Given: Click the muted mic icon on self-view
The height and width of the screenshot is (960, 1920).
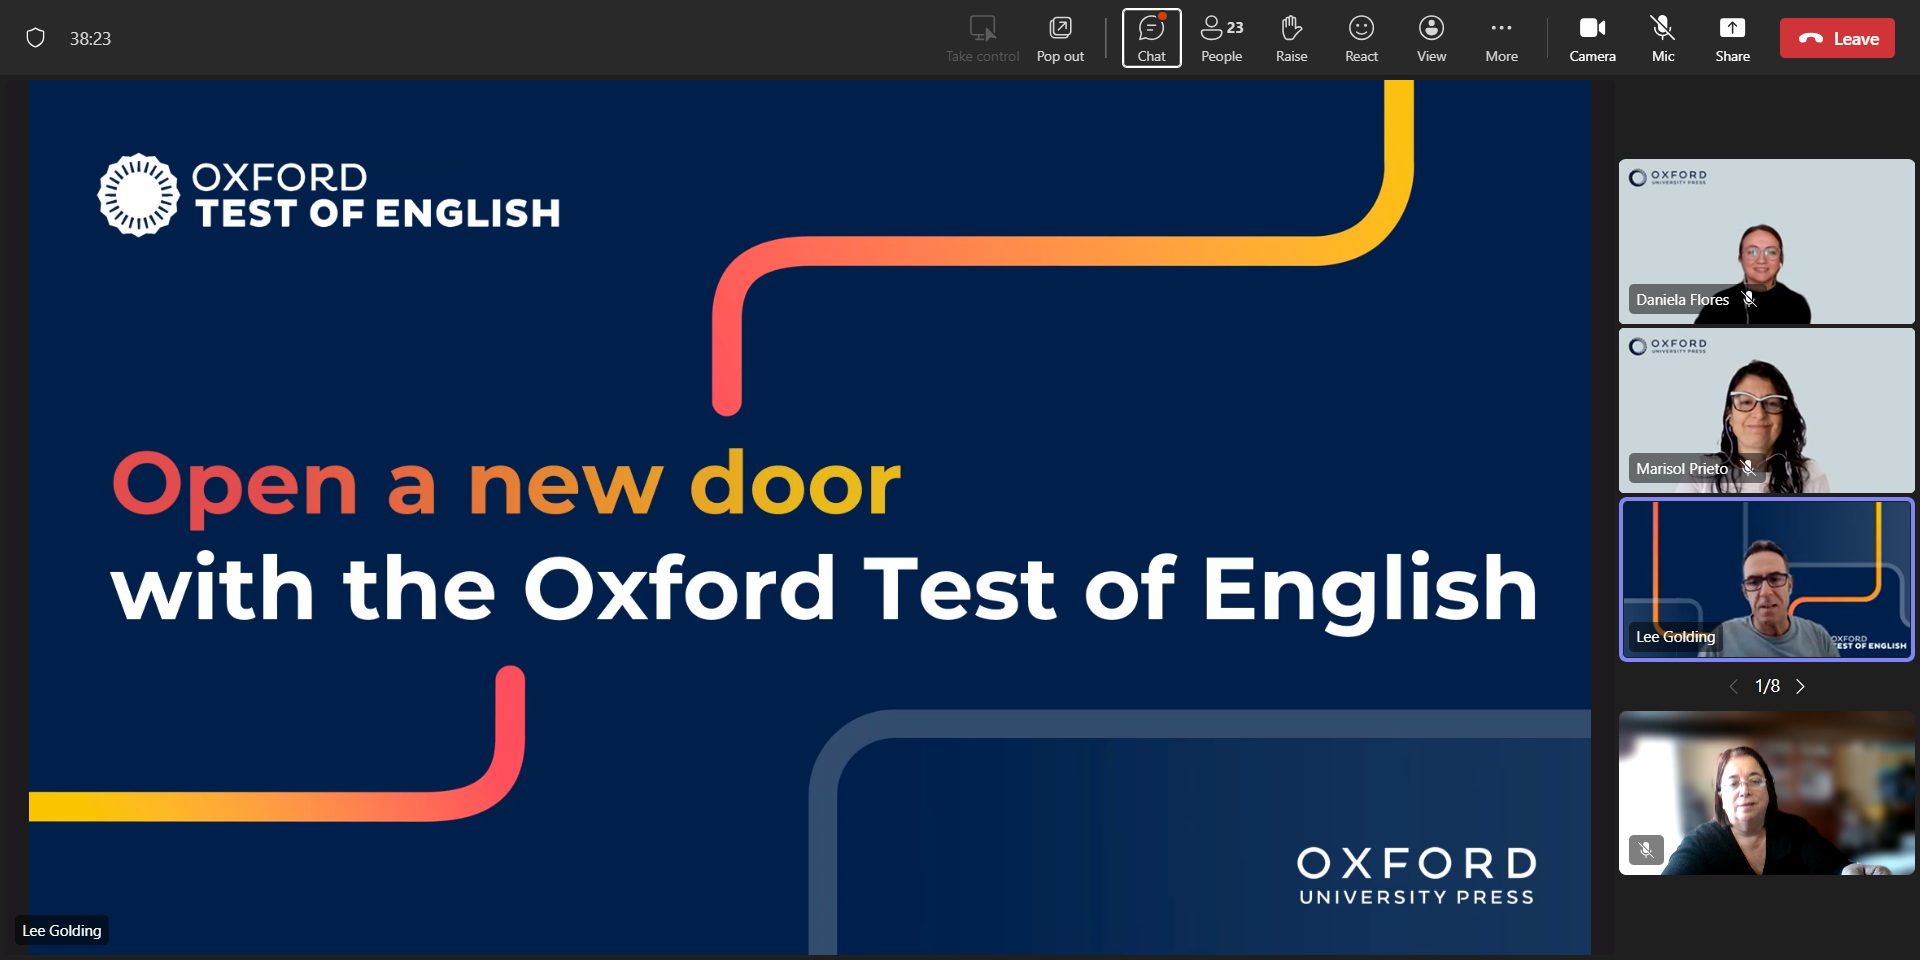Looking at the screenshot, I should [1646, 850].
